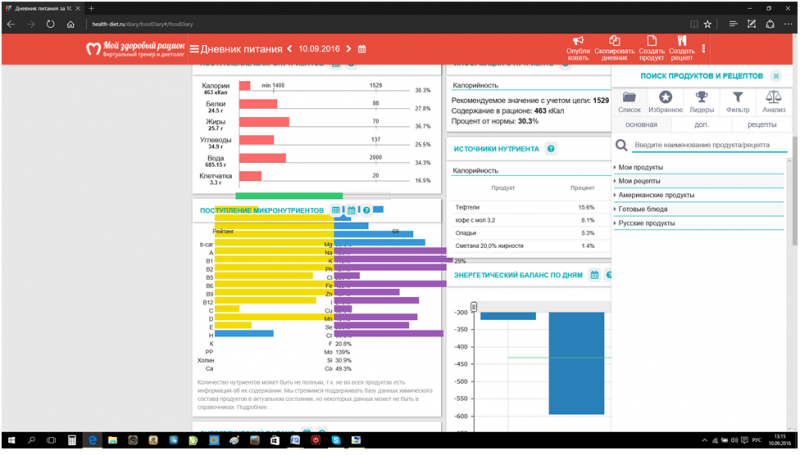The image size is (800, 455).
Task: Open the Дневник питания hamburger menu
Action: [x=194, y=49]
